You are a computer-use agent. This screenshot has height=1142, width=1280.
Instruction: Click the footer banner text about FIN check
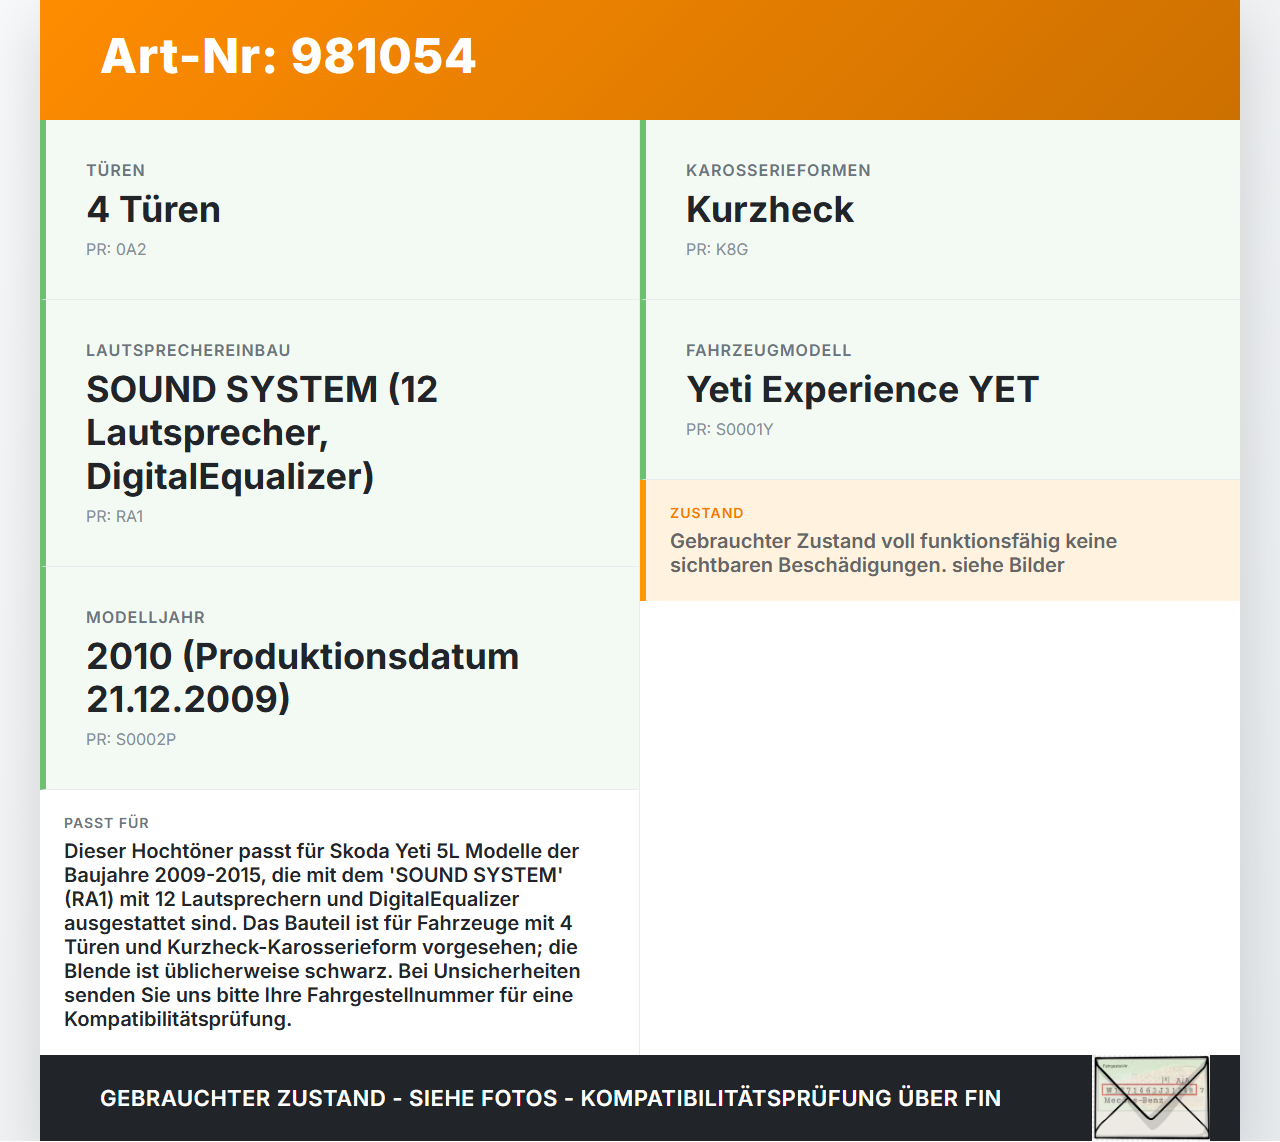[550, 1098]
